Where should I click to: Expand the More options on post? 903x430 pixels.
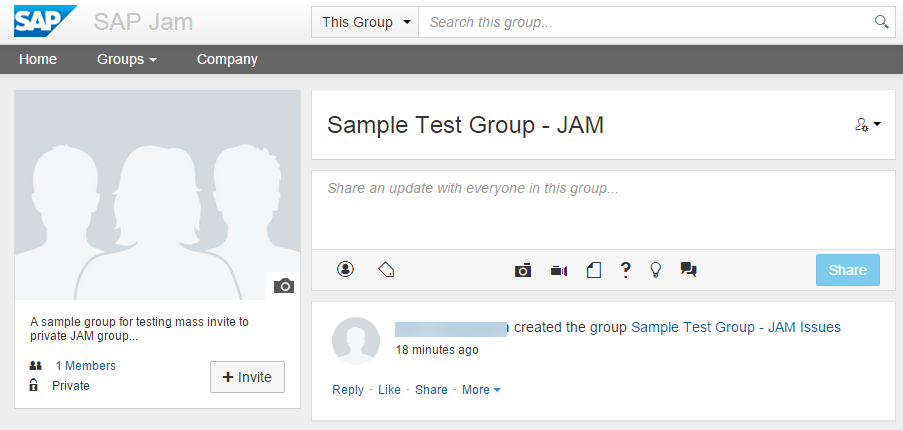coord(481,390)
